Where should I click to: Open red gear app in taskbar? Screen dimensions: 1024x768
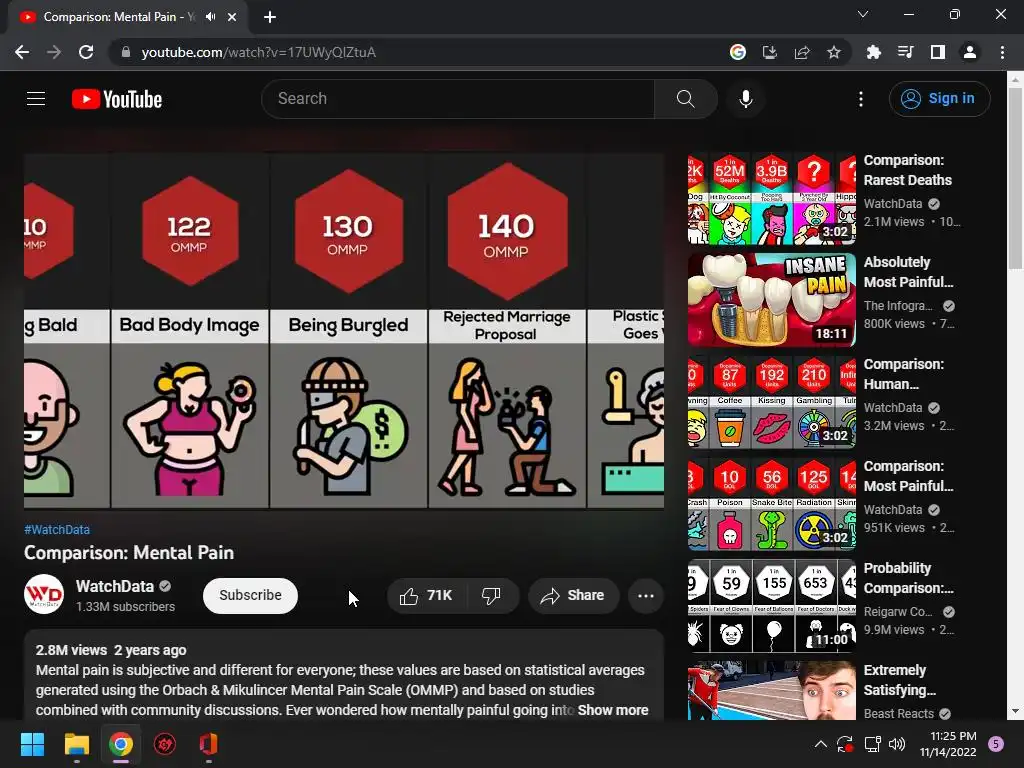click(165, 744)
